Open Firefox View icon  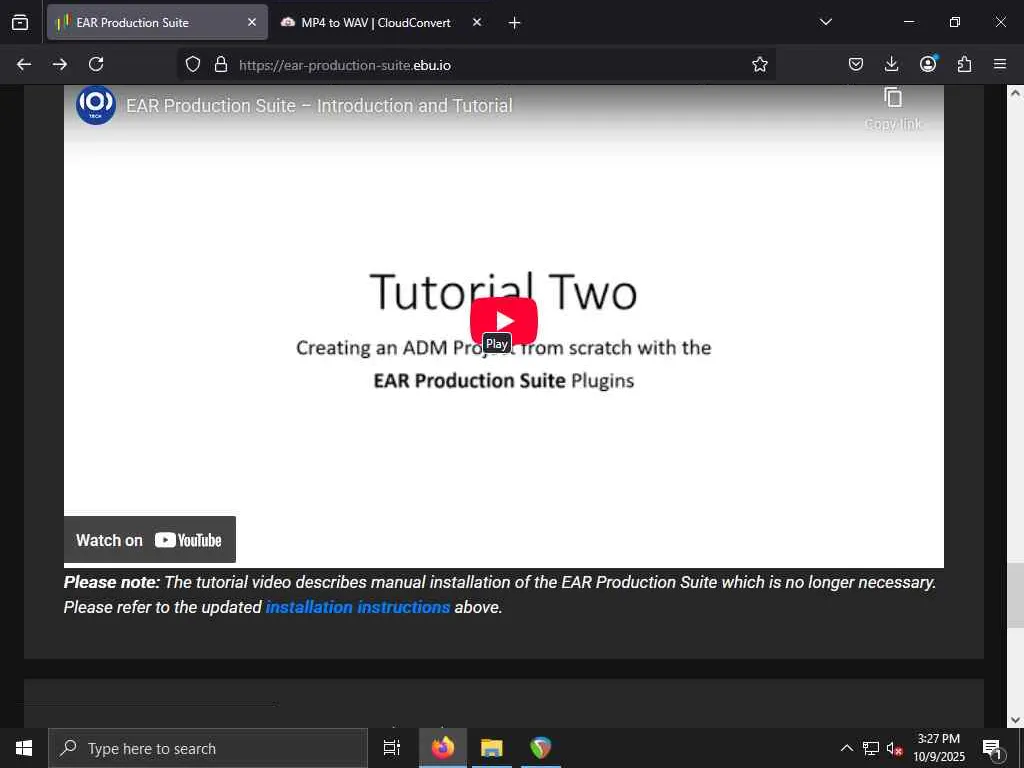(20, 22)
